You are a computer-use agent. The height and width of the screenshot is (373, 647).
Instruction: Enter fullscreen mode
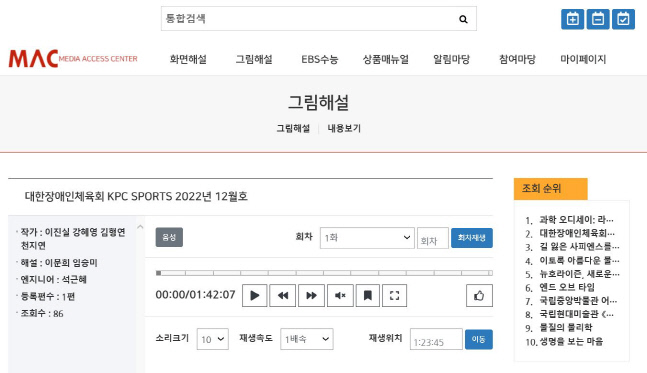(x=394, y=295)
